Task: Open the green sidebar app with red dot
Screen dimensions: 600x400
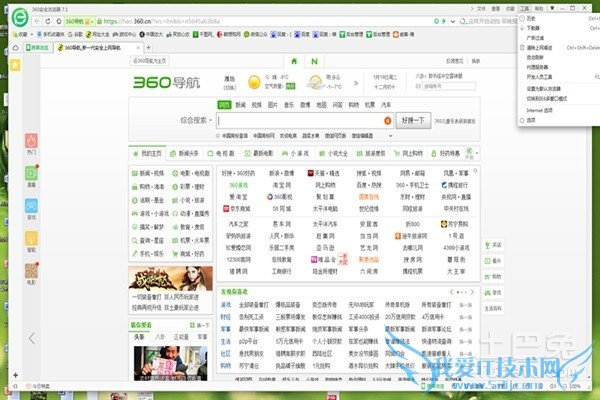Action: 31,173
